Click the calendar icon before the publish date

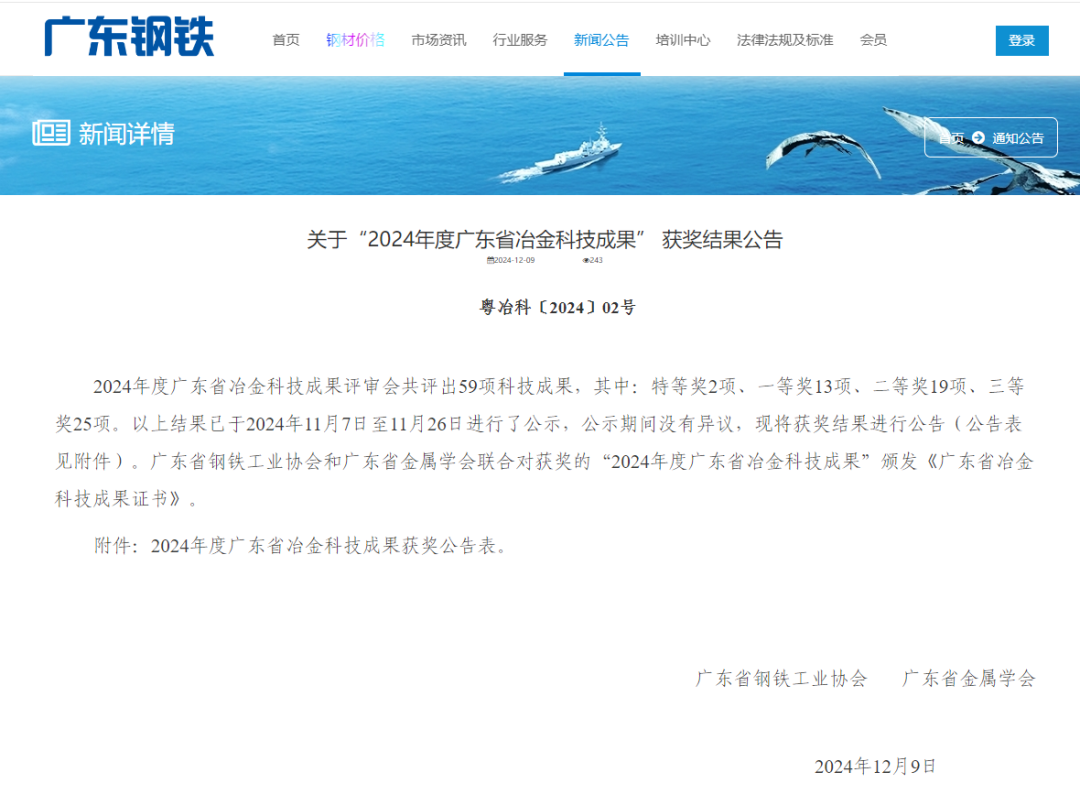tap(490, 261)
